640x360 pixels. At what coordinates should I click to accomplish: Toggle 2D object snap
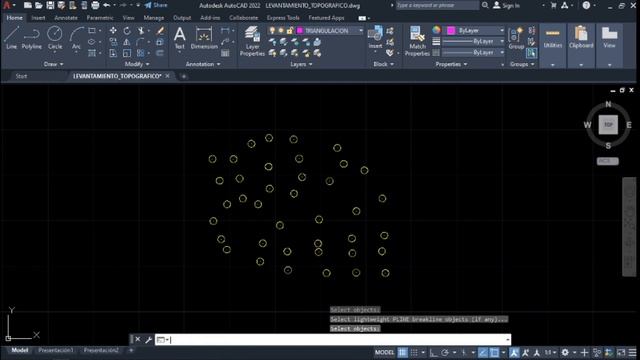pyautogui.click(x=494, y=352)
